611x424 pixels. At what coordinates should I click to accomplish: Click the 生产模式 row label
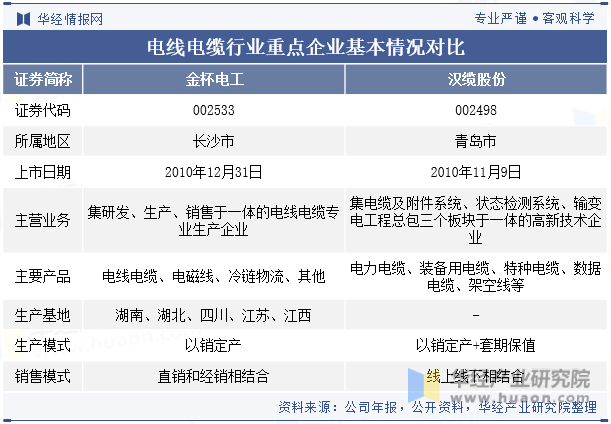click(x=43, y=345)
